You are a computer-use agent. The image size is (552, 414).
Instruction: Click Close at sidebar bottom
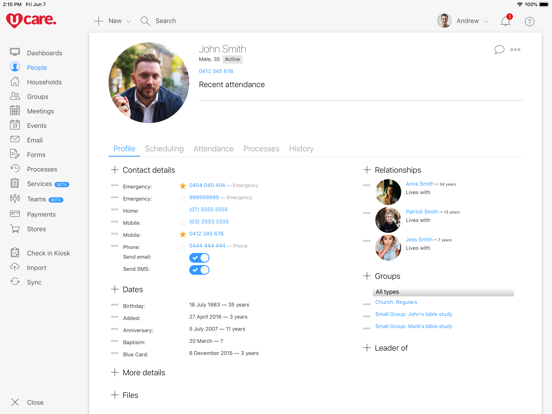point(35,402)
